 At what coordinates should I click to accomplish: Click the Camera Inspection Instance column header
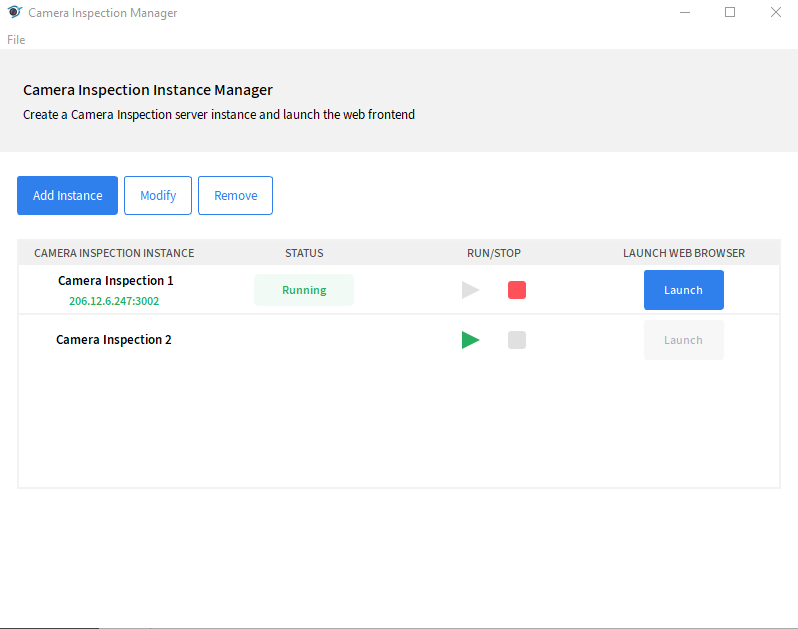click(x=114, y=253)
